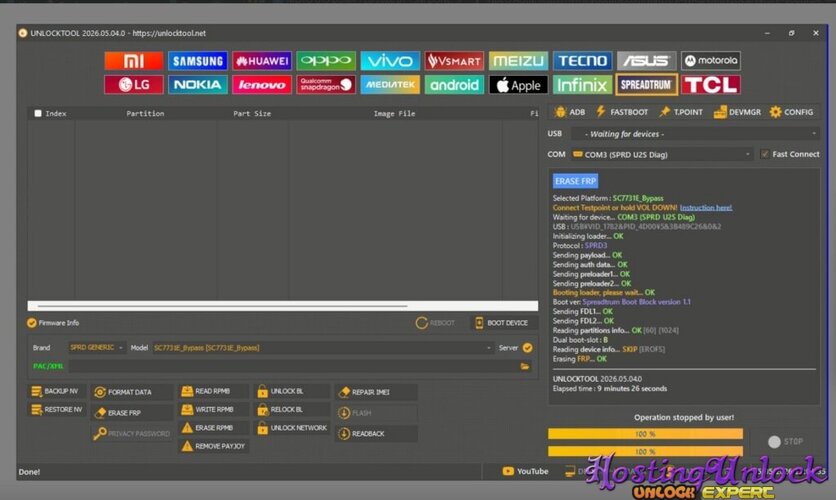Open the CONFIG settings tab
Screen dimensions: 836x500
pyautogui.click(x=791, y=112)
